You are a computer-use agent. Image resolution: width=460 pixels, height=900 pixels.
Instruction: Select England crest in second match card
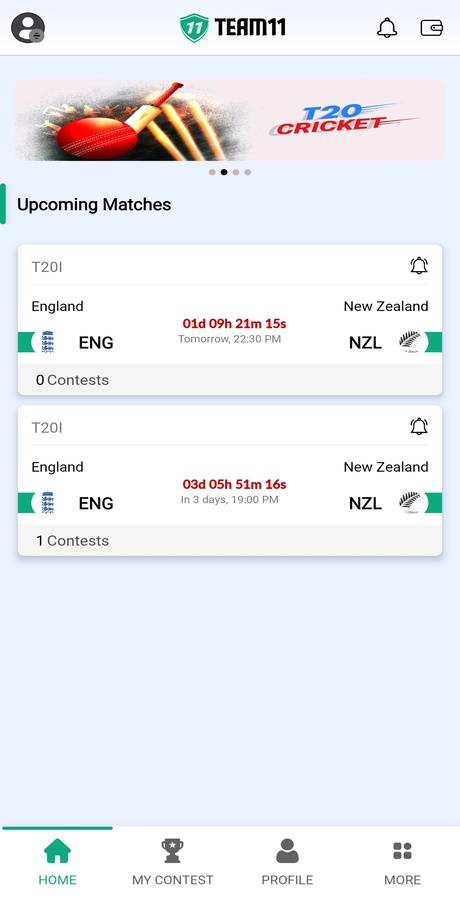coord(48,503)
